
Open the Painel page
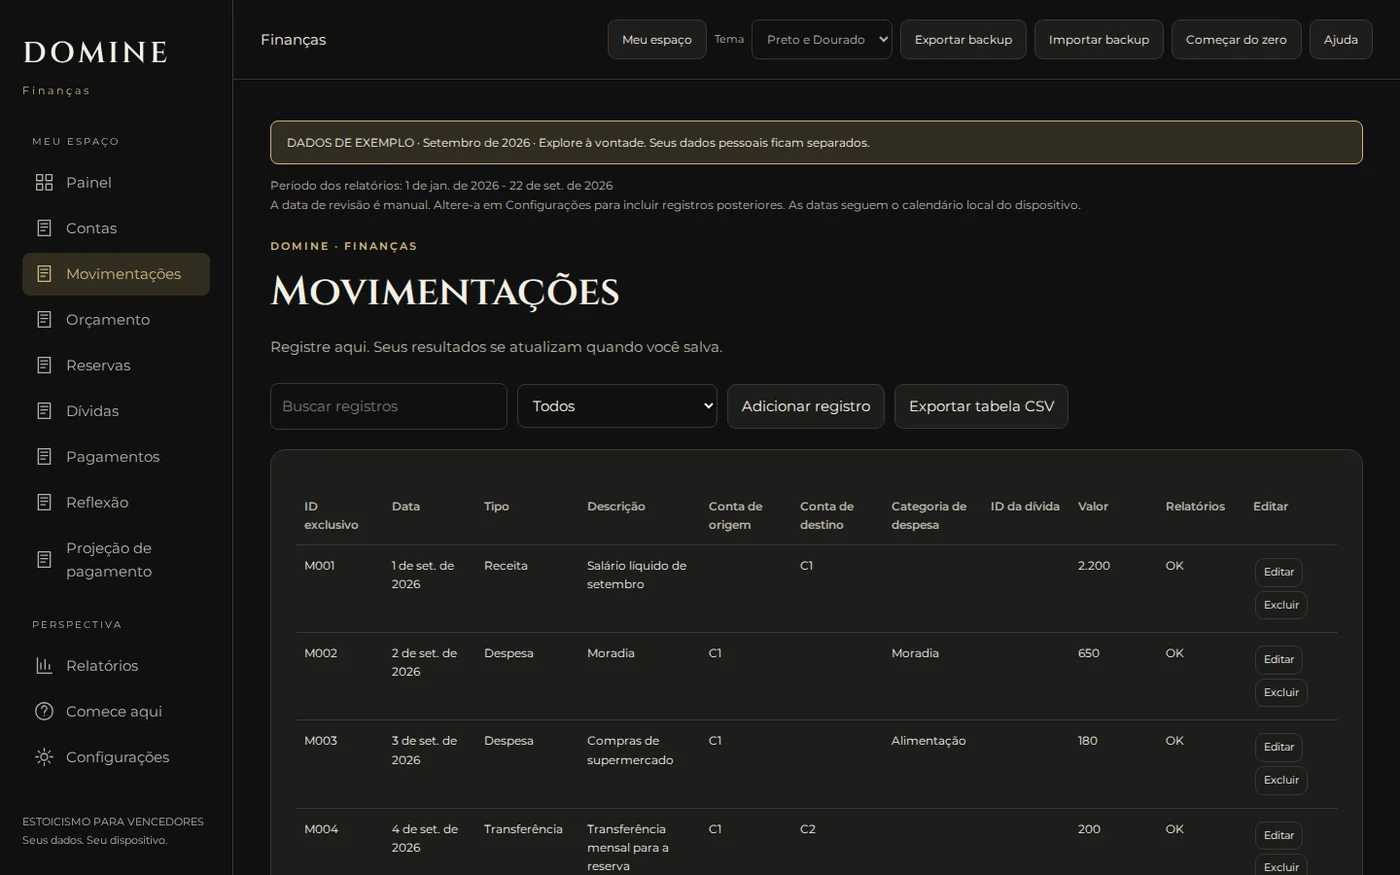pos(116,182)
